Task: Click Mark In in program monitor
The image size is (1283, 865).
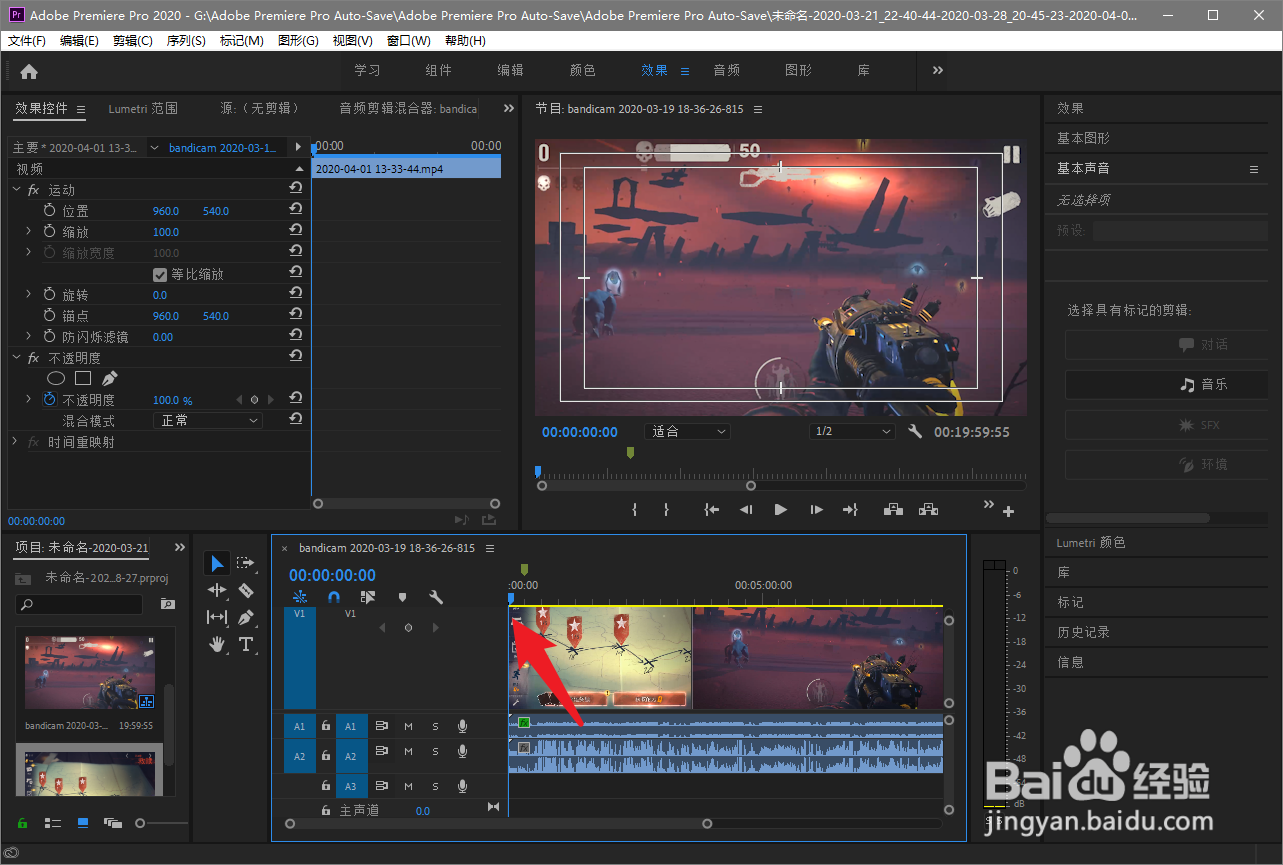Action: [634, 509]
